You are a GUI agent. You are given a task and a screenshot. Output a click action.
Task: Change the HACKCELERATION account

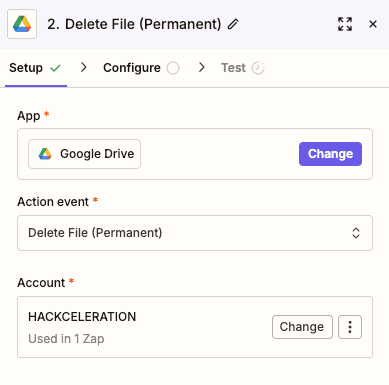302,327
